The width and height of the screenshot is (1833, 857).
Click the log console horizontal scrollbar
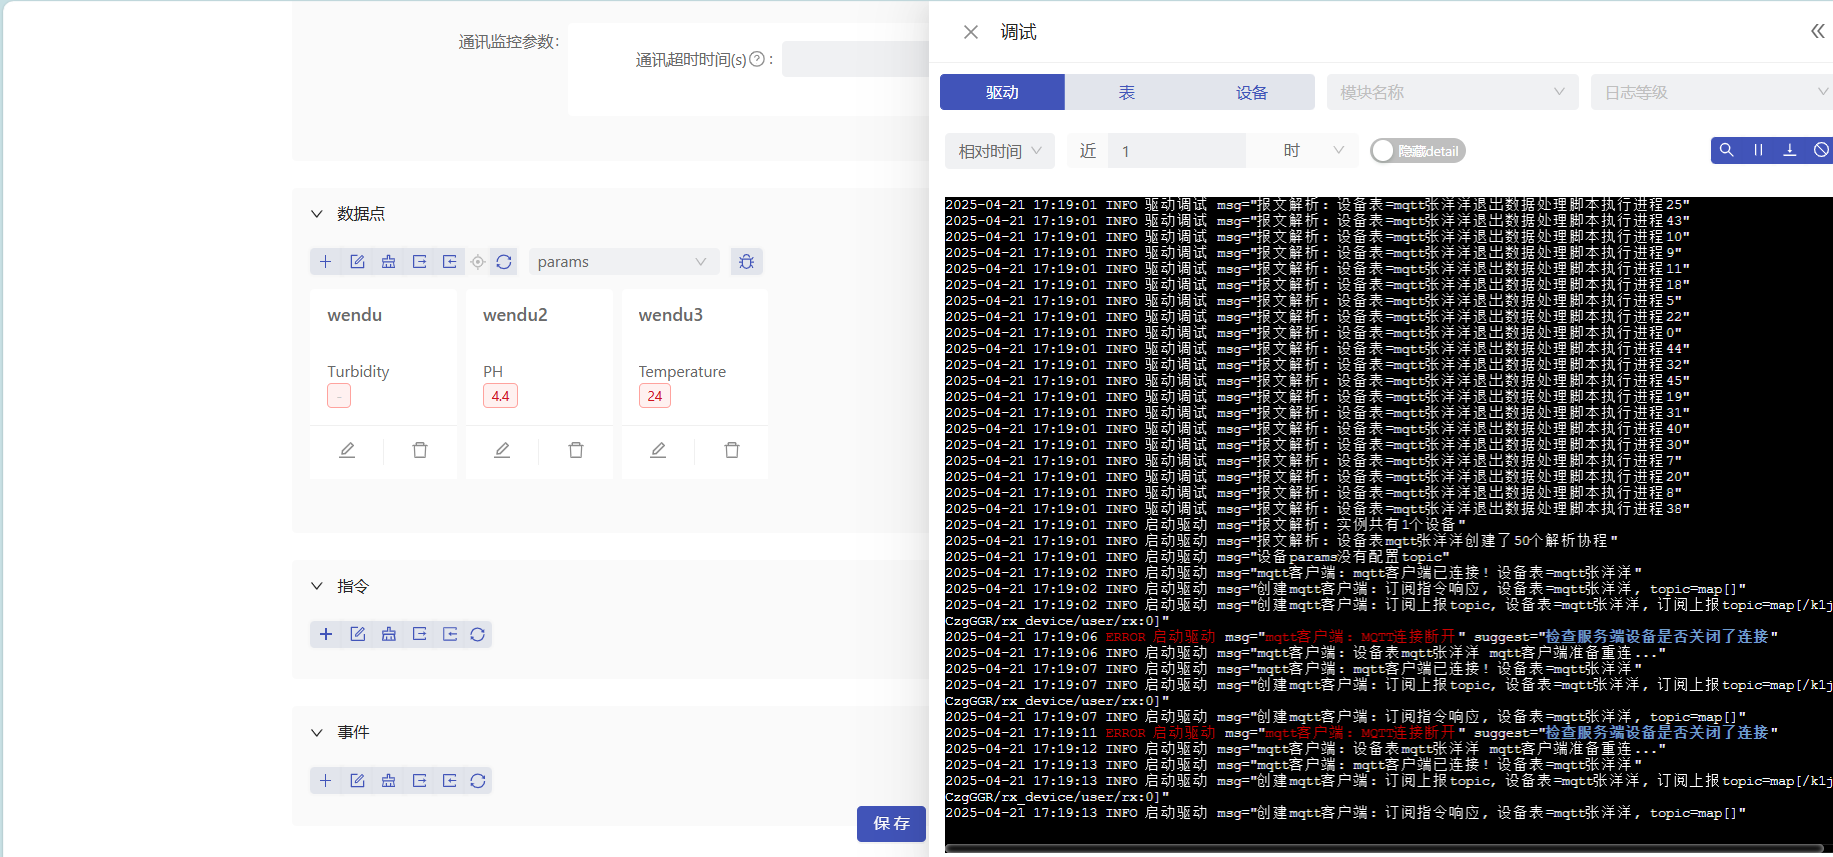coord(1380,849)
